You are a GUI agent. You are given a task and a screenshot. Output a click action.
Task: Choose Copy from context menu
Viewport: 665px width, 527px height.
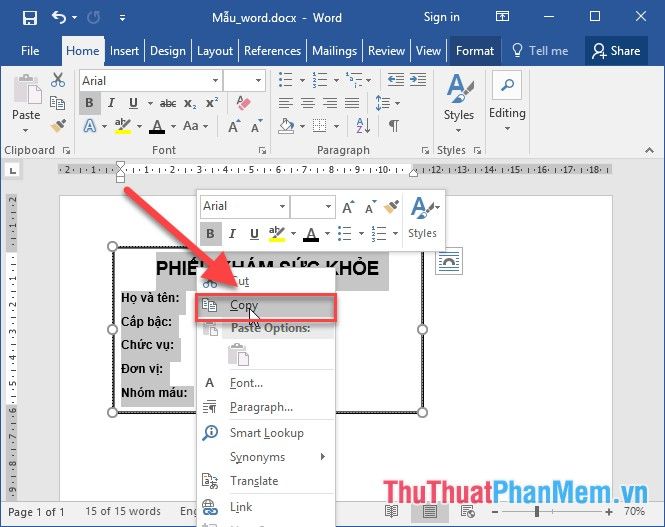point(266,305)
